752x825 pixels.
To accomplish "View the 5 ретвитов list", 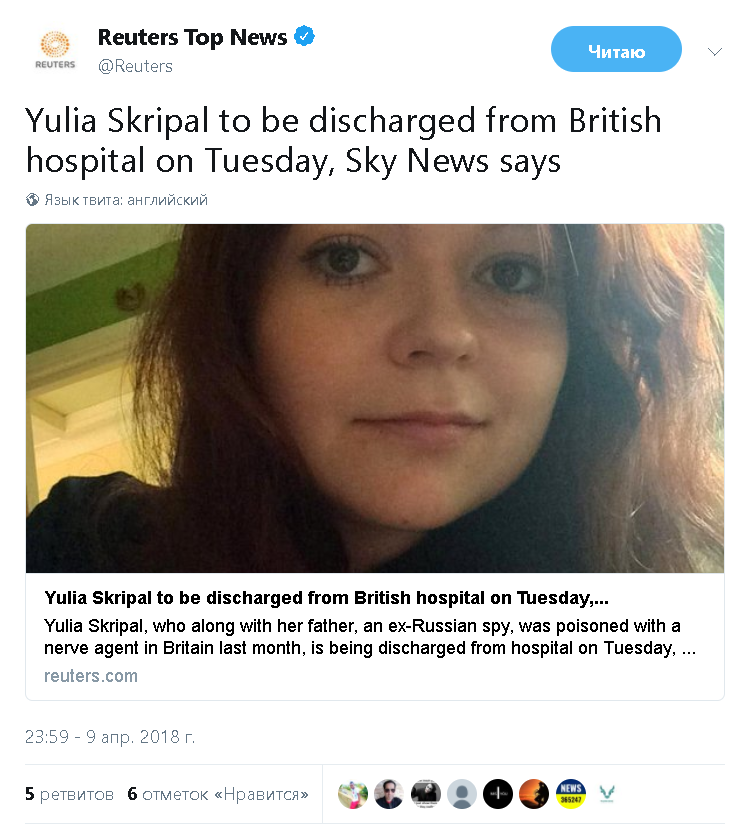I will (x=69, y=794).
